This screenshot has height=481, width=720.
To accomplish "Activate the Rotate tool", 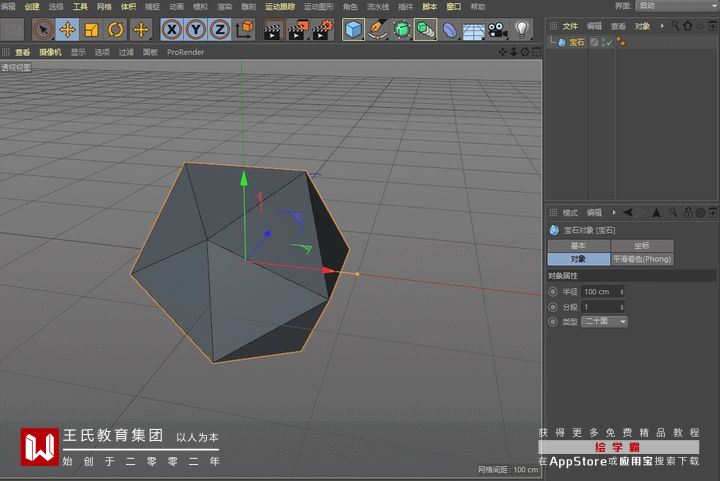I will click(x=116, y=30).
